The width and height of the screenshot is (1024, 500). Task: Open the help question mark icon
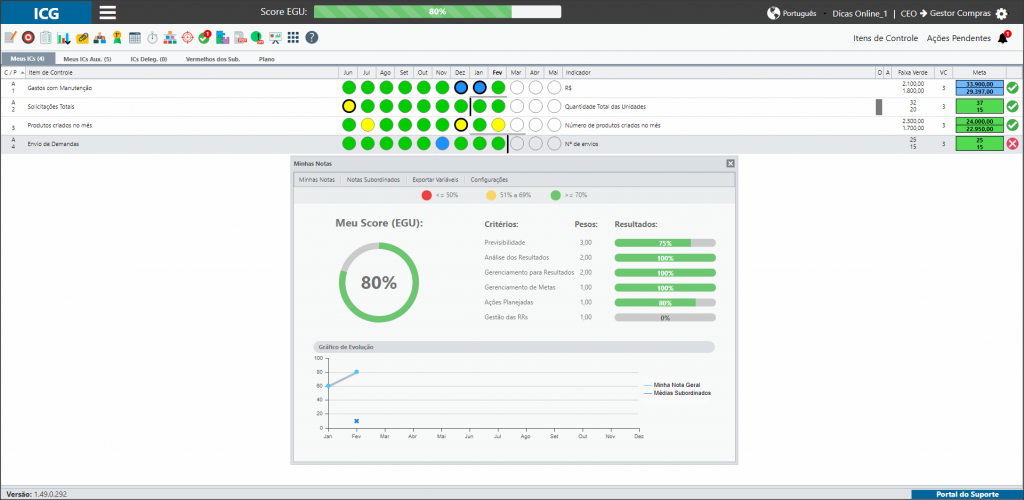coord(312,37)
